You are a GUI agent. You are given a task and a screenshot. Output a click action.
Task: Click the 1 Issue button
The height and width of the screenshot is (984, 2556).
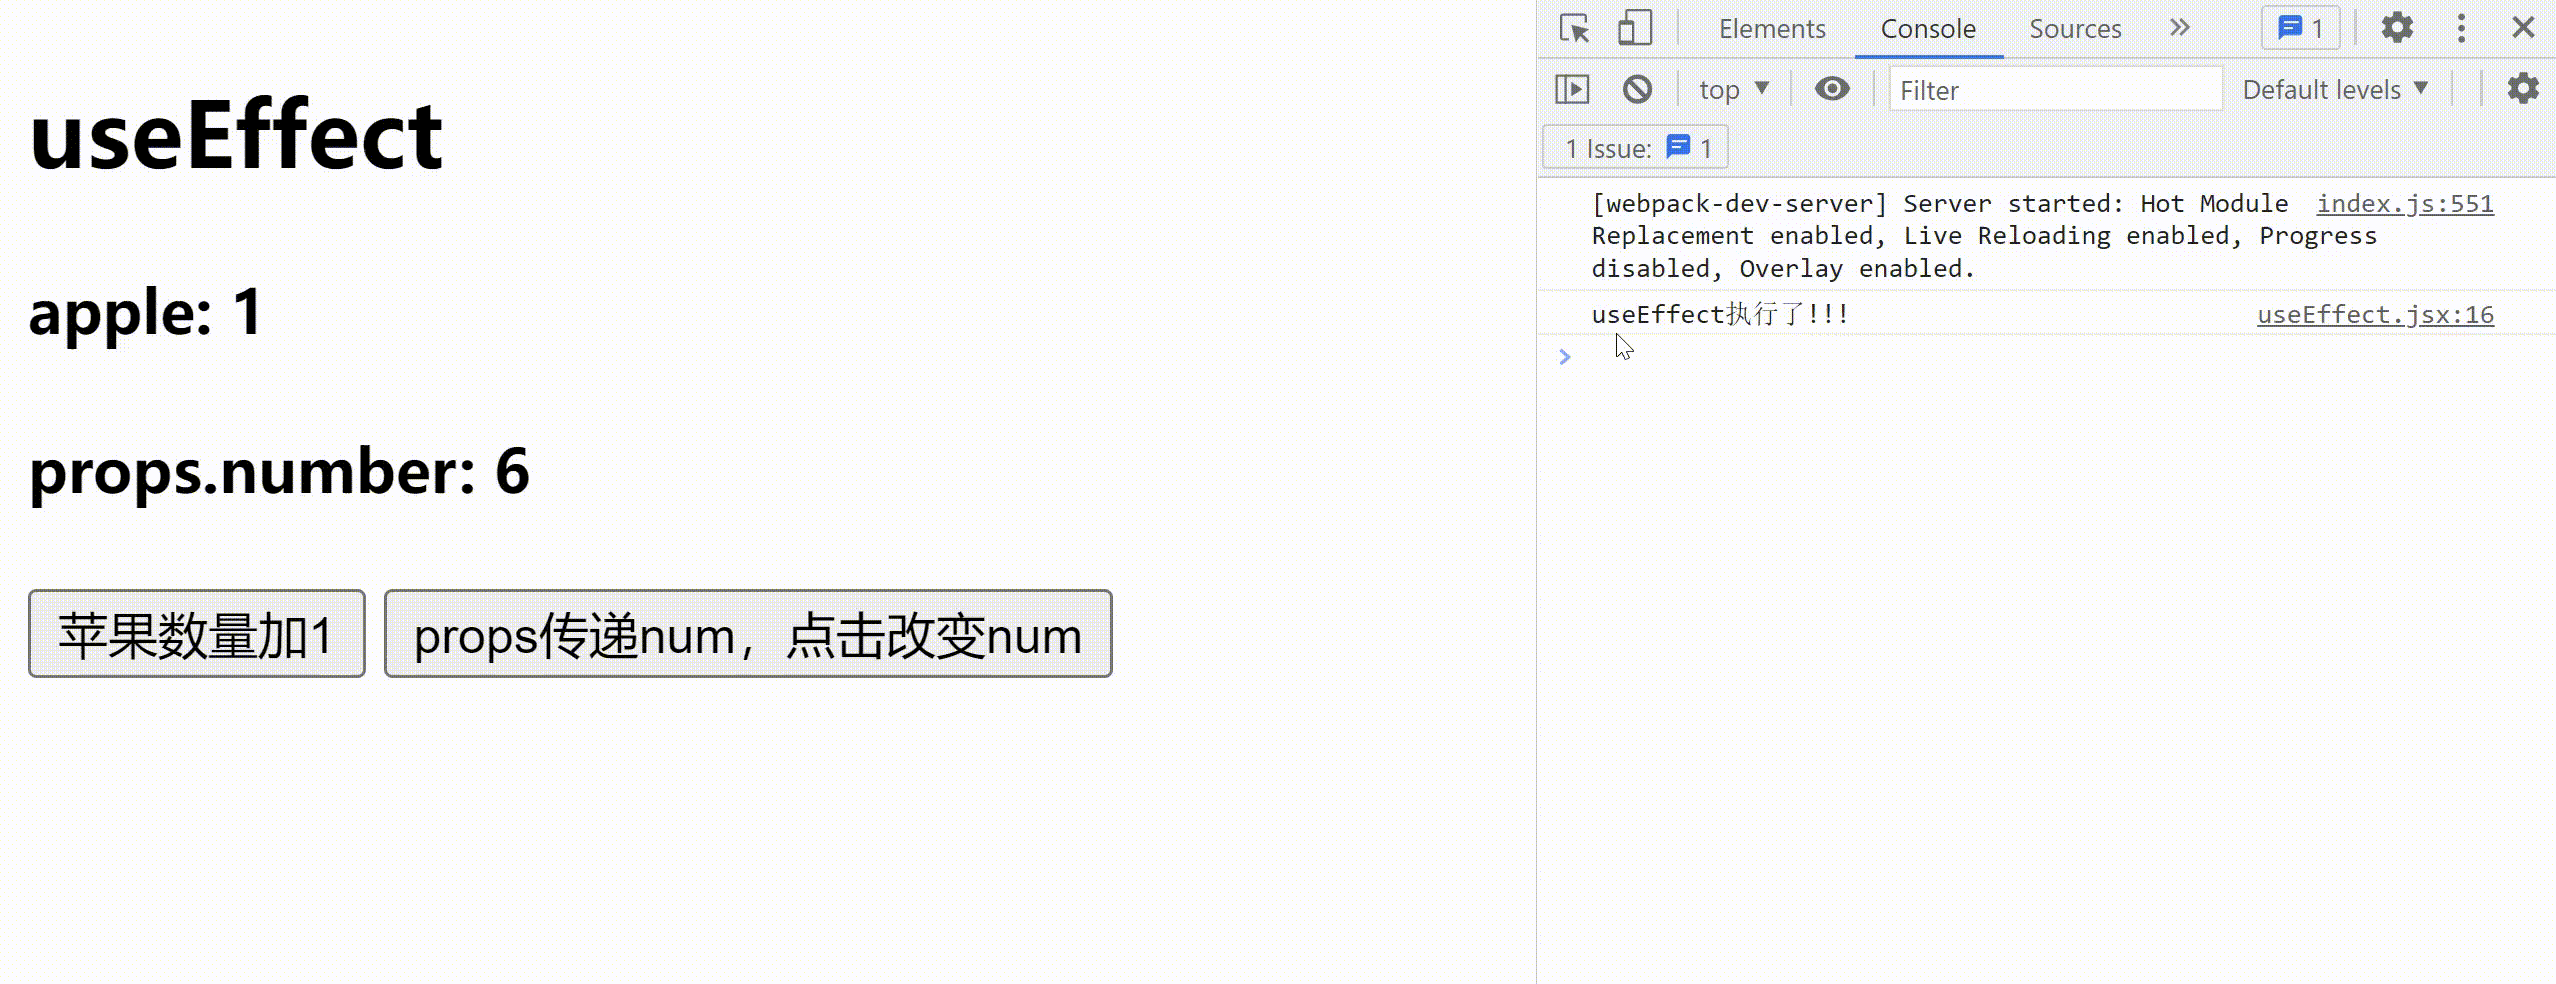(x=1636, y=149)
